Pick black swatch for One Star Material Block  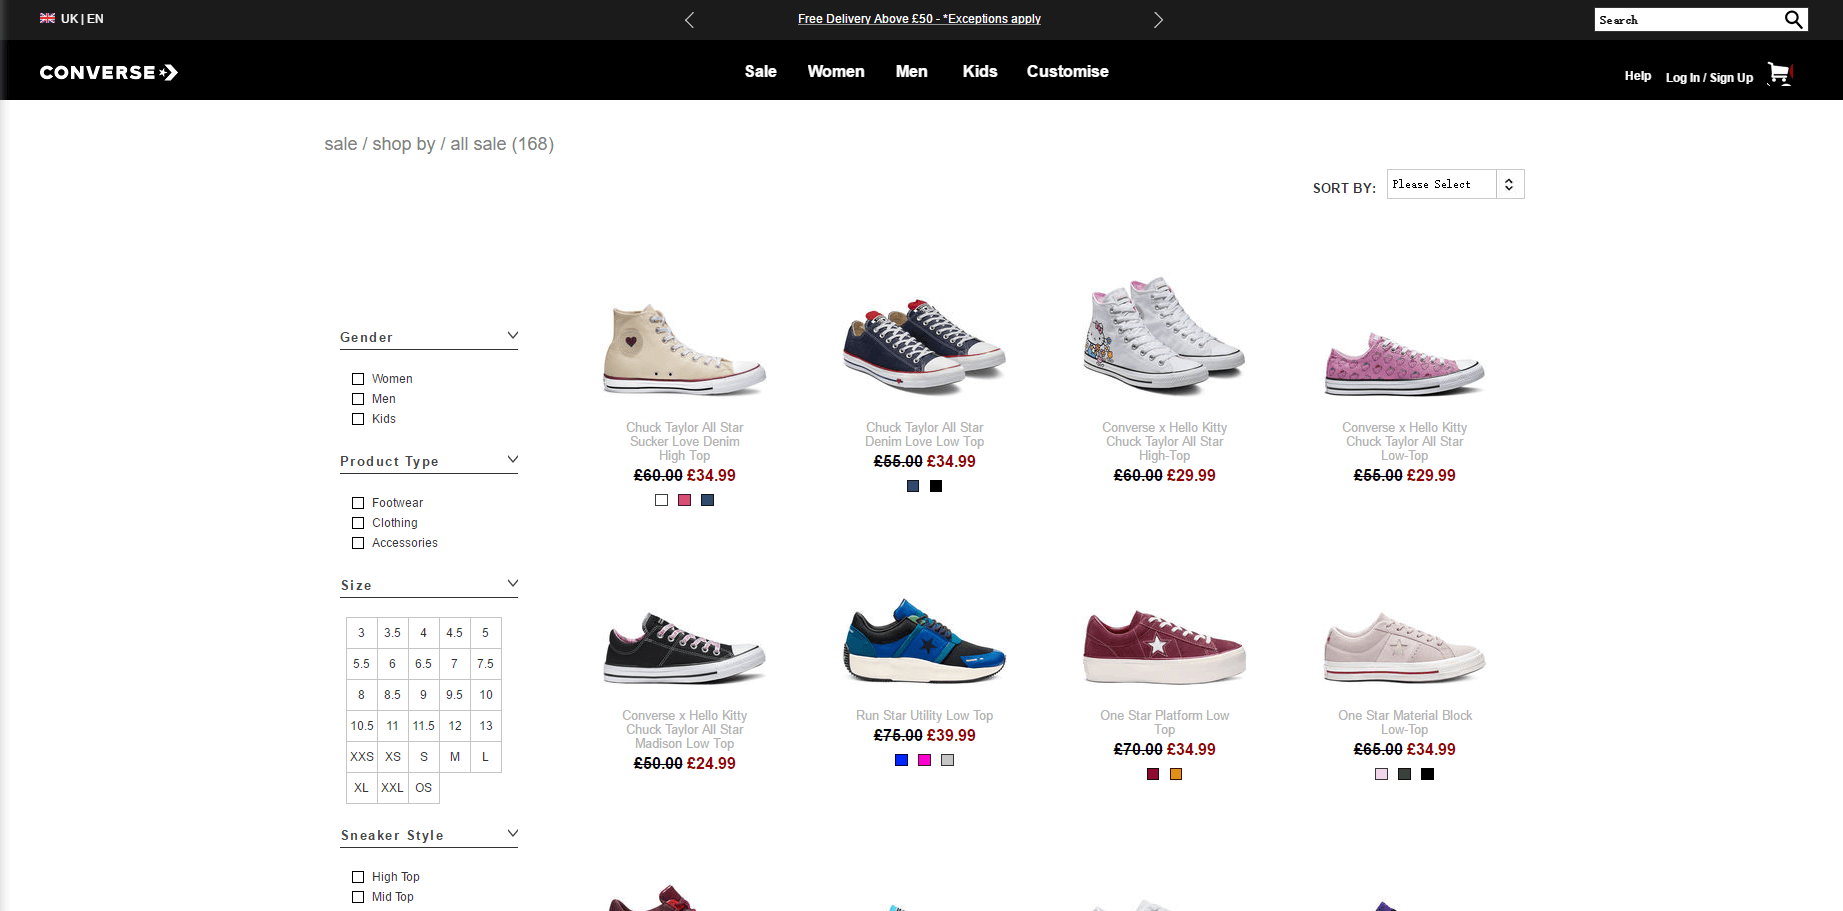click(1427, 774)
